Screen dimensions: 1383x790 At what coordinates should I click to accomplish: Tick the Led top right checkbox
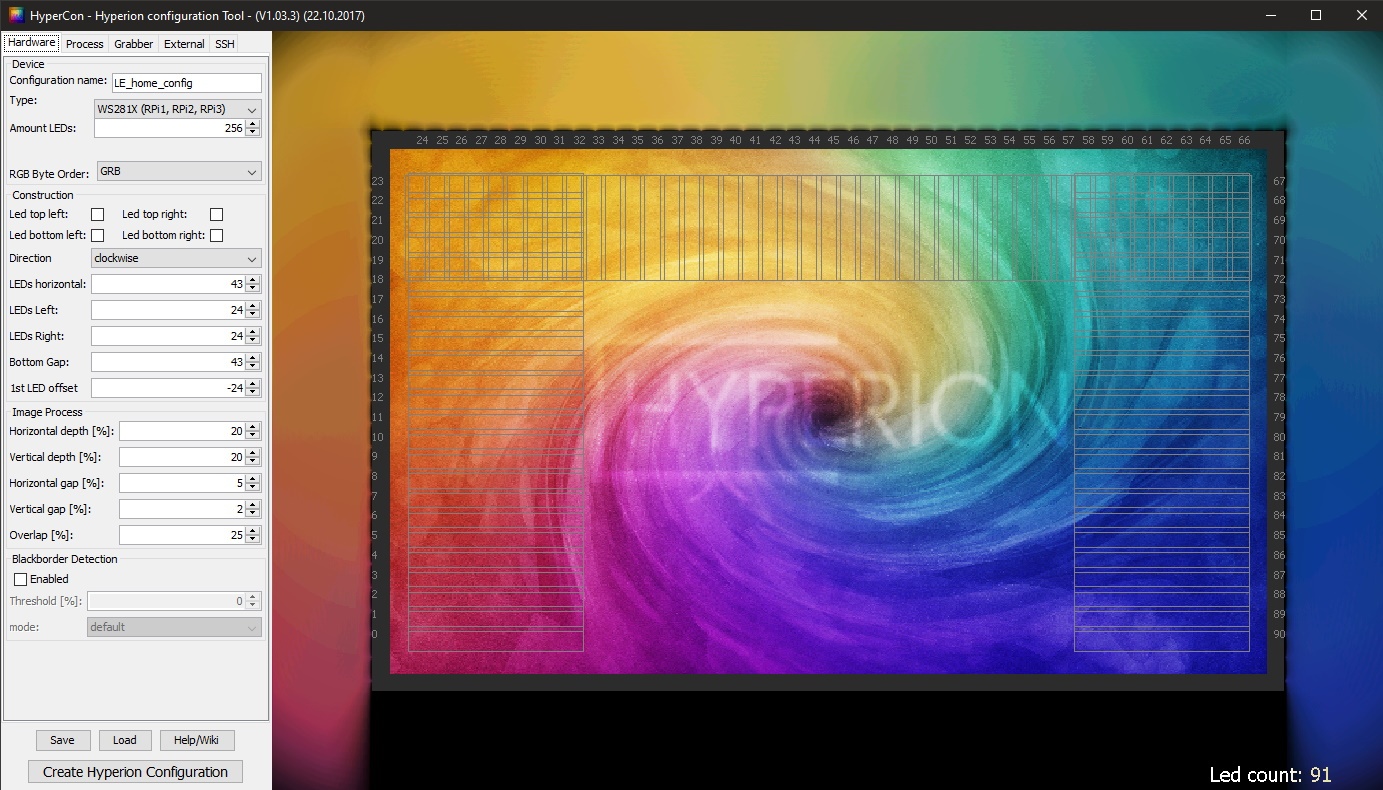[217, 214]
